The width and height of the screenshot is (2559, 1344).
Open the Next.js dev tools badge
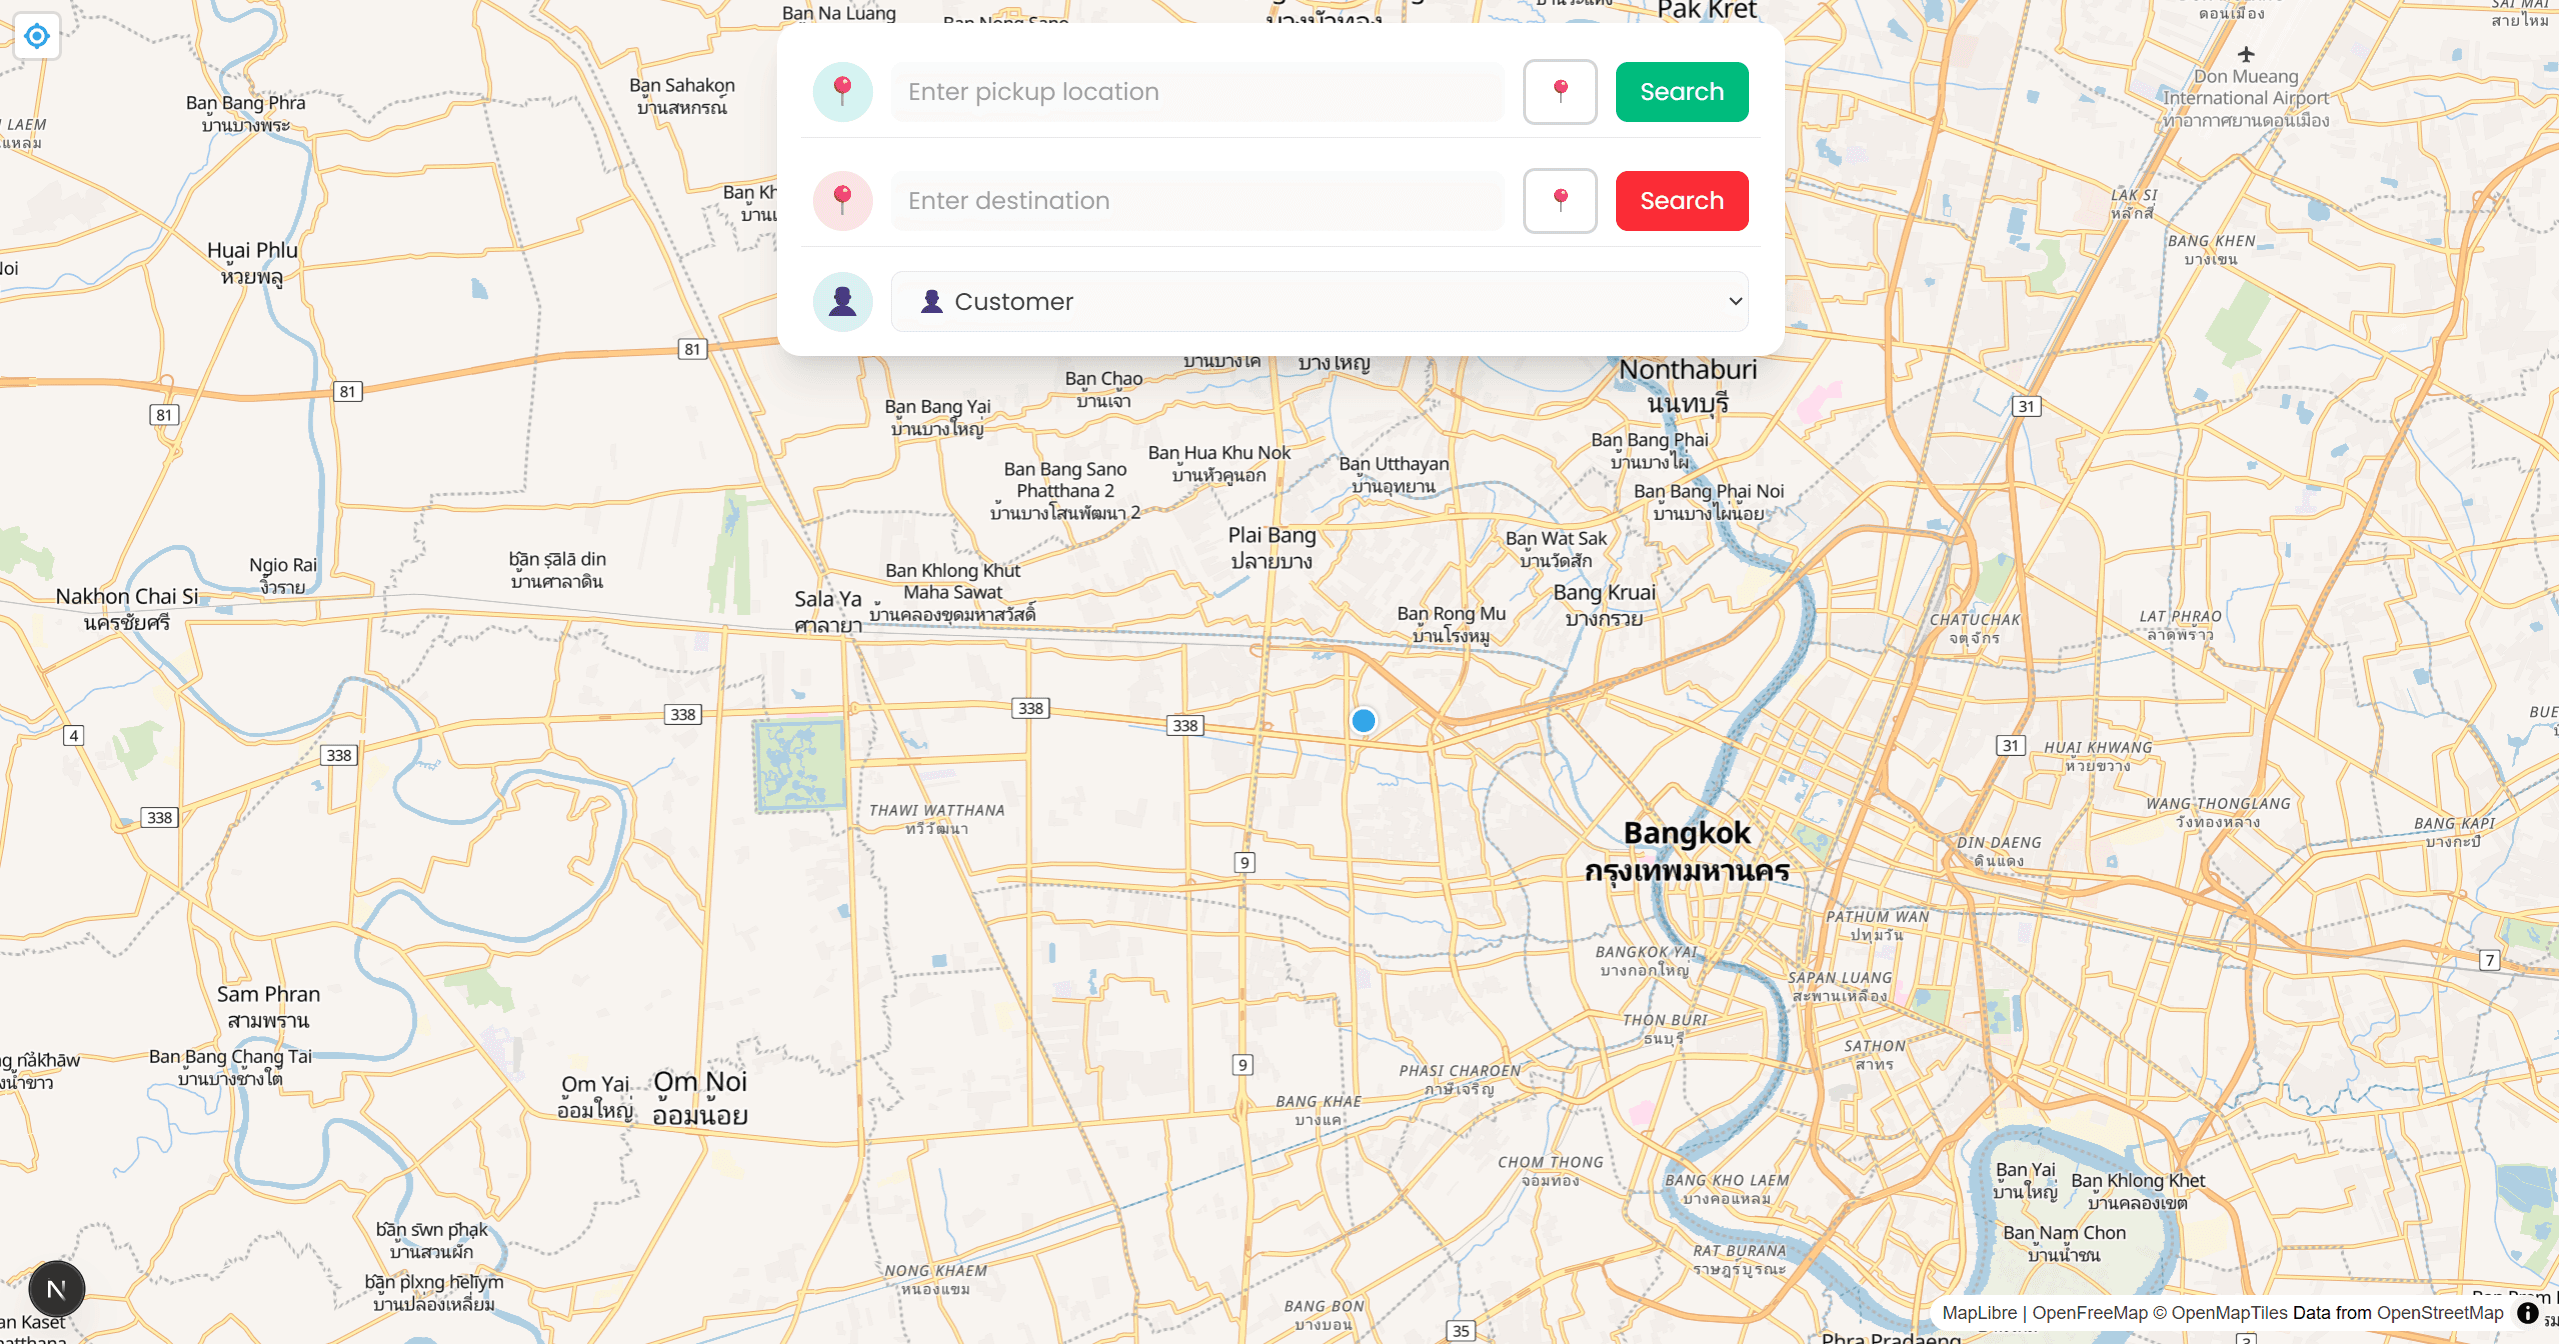coord(57,1289)
